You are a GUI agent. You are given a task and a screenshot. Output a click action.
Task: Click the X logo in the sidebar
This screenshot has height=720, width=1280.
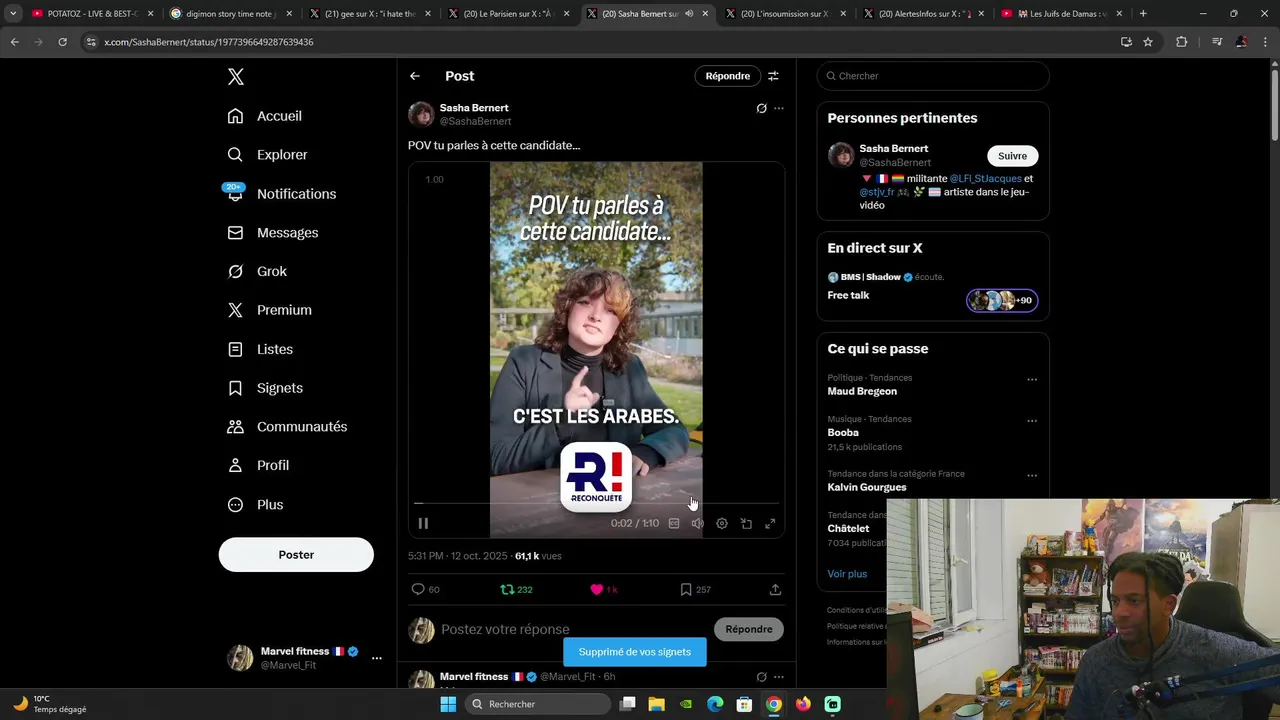point(236,77)
